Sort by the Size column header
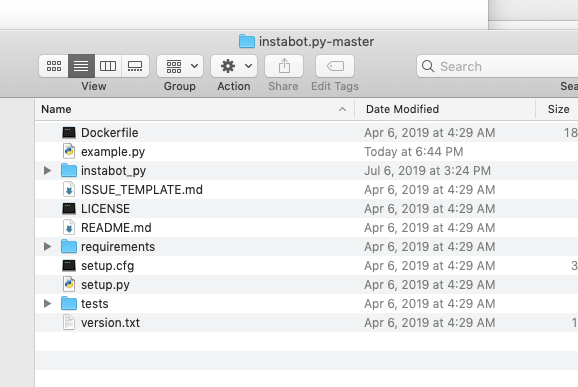Viewport: 578px width, 387px height. (x=557, y=109)
